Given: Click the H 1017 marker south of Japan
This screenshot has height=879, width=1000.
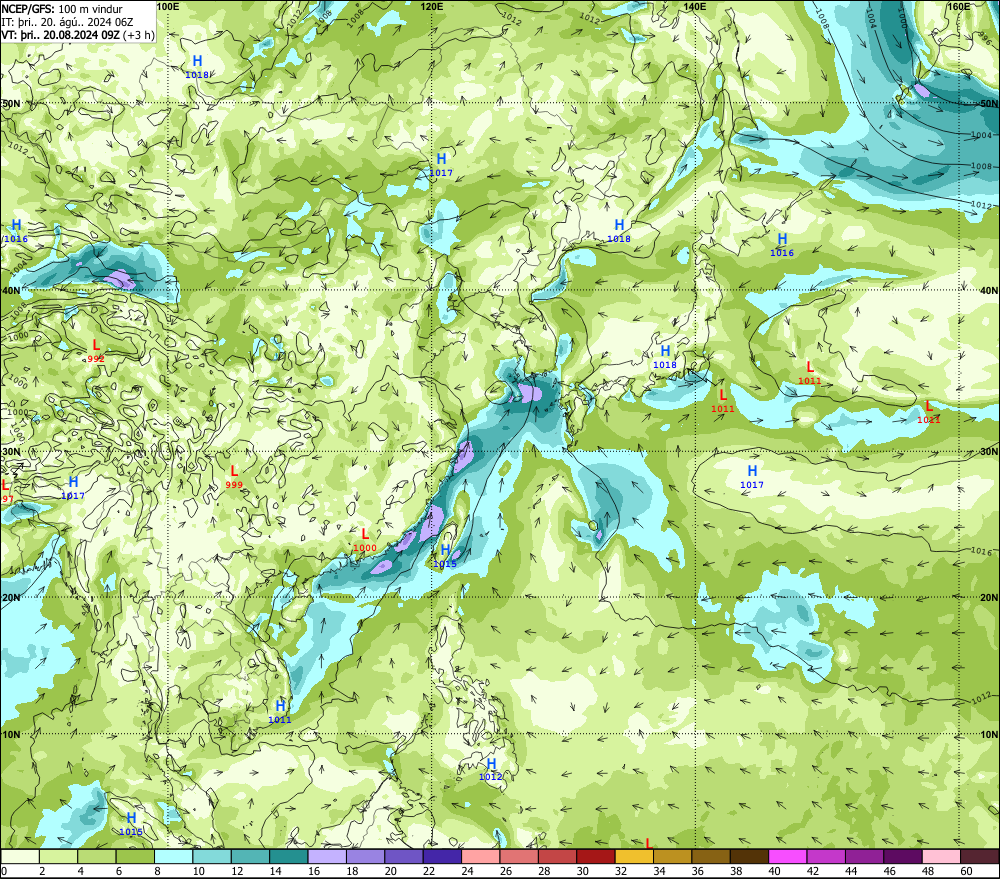Looking at the screenshot, I should click(x=752, y=477).
